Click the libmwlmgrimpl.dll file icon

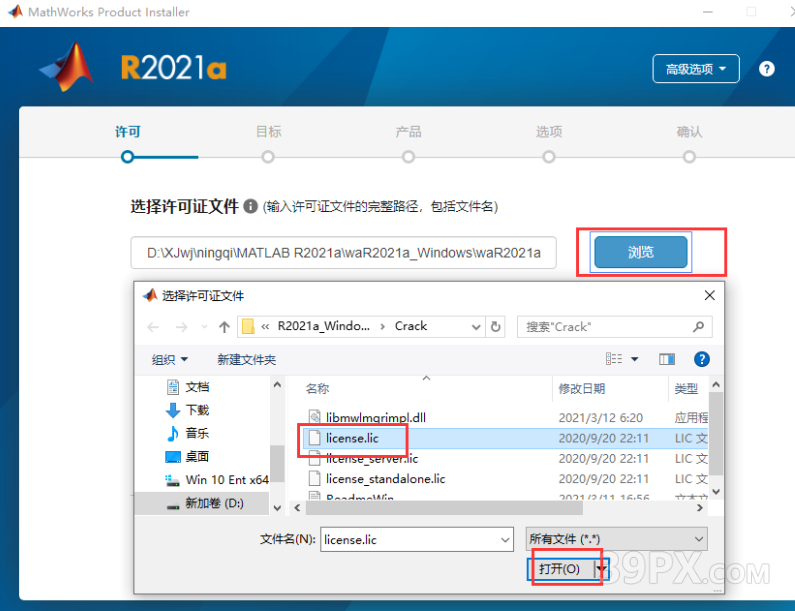314,417
